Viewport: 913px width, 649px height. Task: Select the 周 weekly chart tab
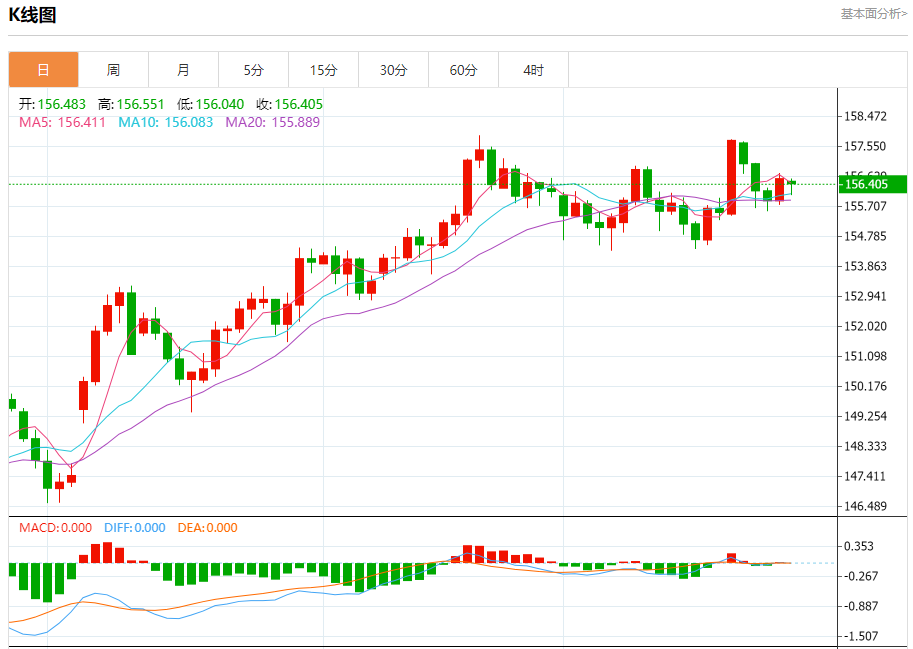point(113,70)
